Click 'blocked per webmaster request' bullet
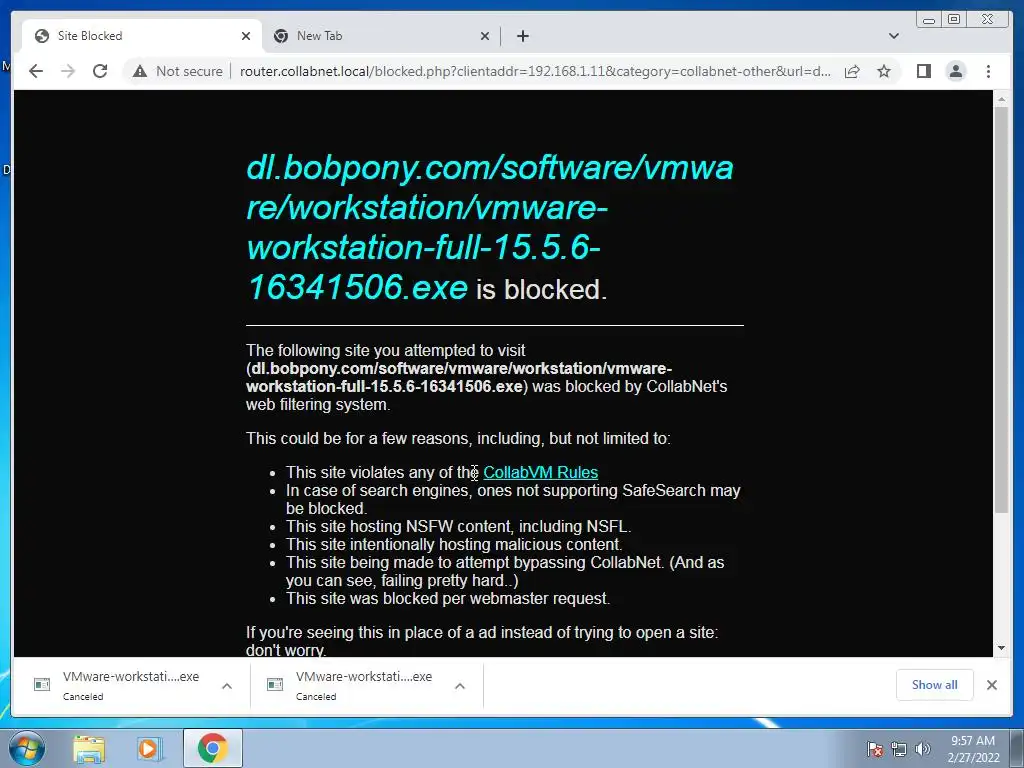This screenshot has width=1024, height=768. click(x=448, y=598)
